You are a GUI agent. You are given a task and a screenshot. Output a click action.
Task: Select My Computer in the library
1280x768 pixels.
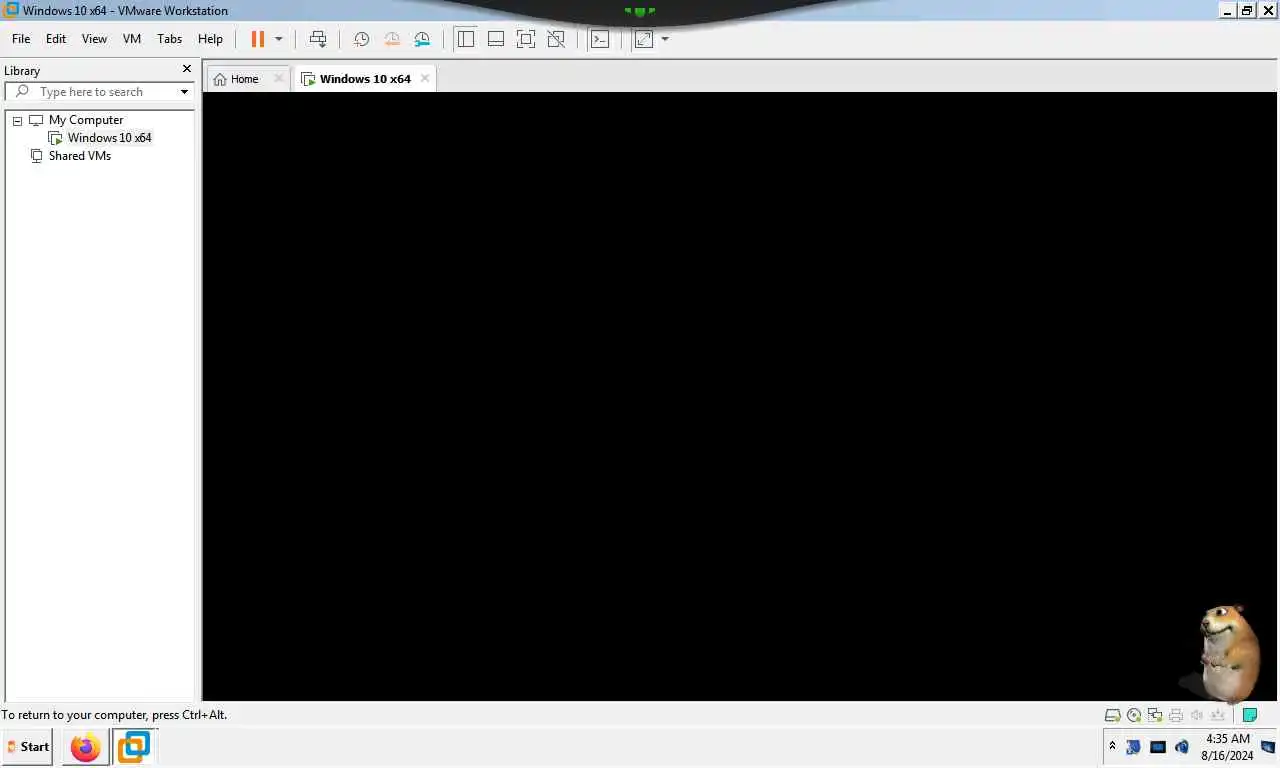click(x=86, y=120)
